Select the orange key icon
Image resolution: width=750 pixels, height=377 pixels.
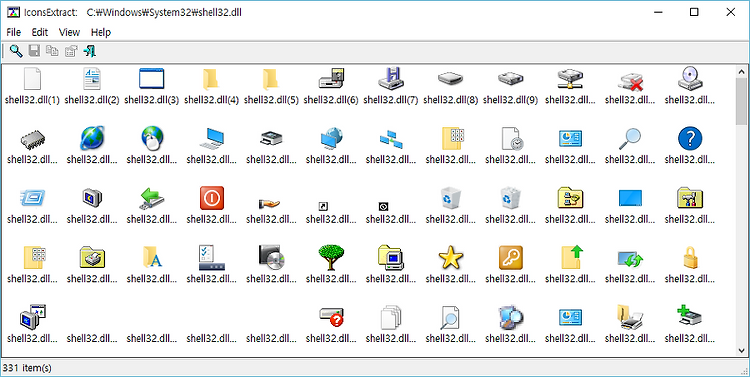tap(510, 257)
